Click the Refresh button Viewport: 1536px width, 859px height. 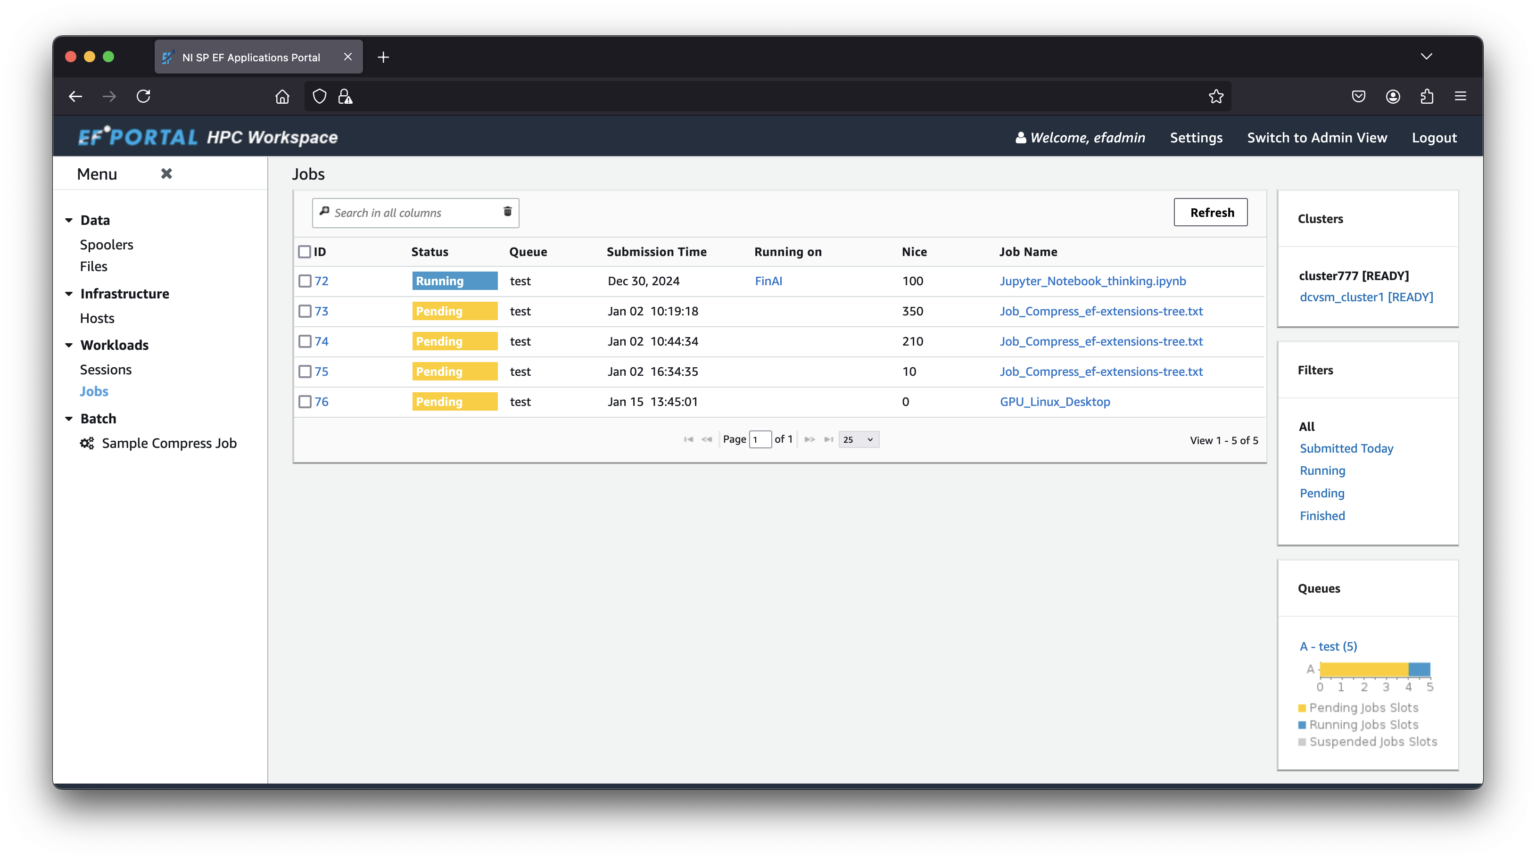click(x=1210, y=212)
